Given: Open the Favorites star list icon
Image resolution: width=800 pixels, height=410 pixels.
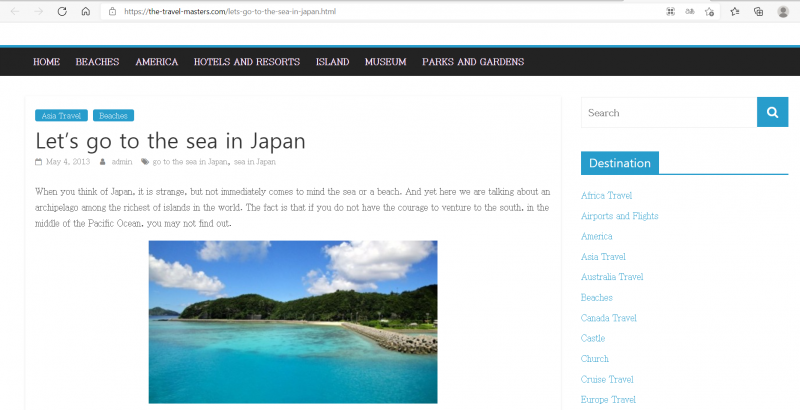Looking at the screenshot, I should 735,11.
